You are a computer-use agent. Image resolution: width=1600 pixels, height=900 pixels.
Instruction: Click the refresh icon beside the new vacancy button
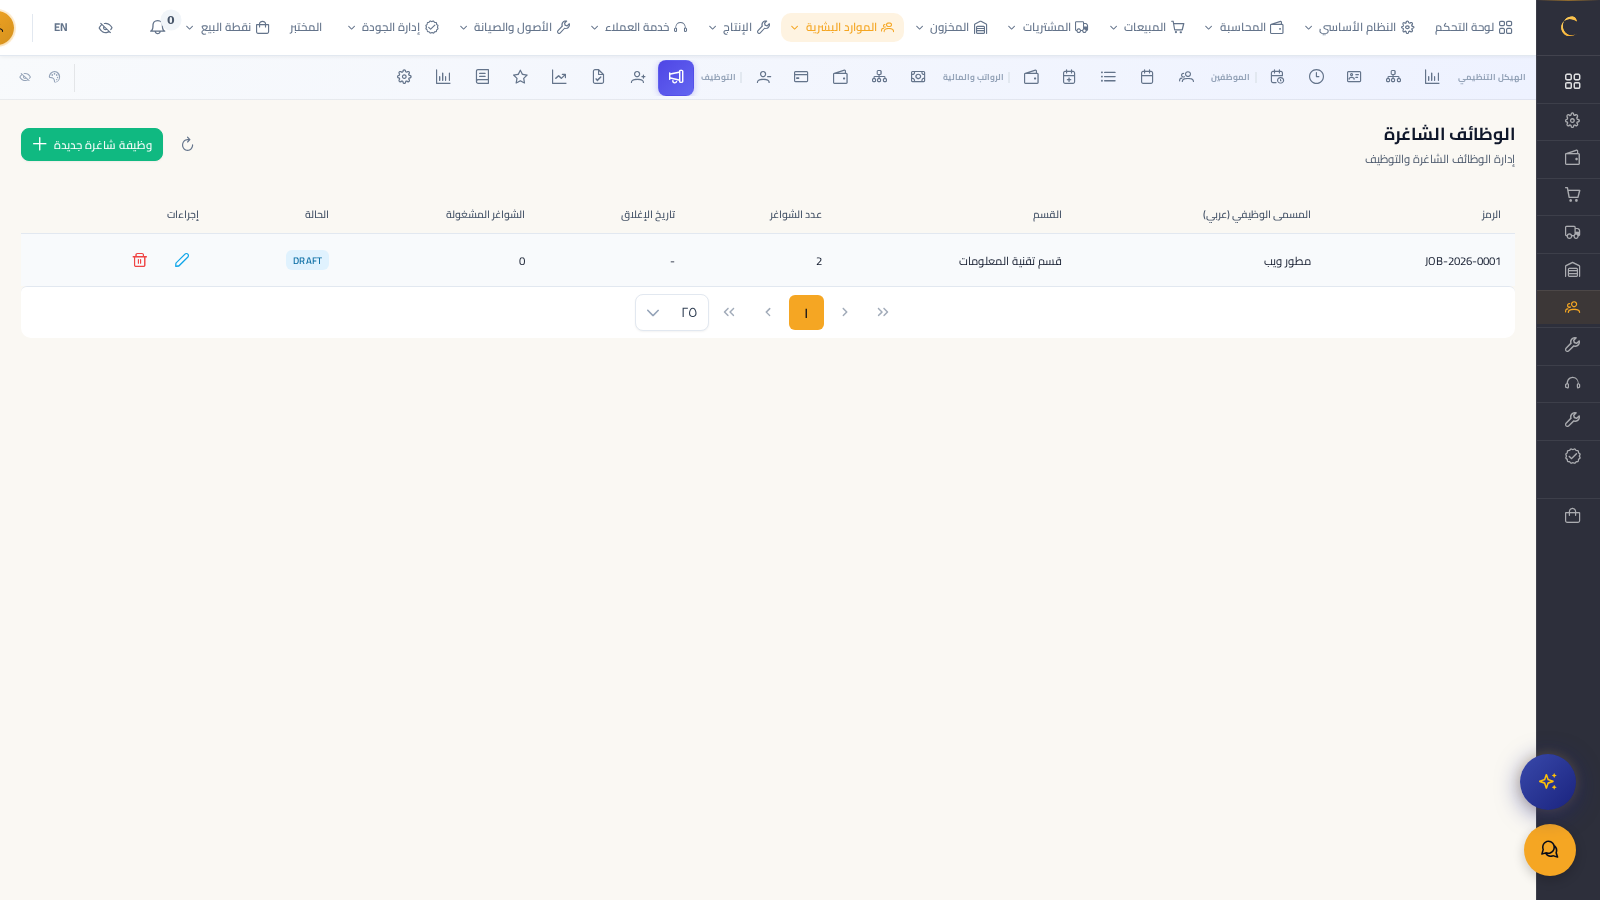click(187, 145)
